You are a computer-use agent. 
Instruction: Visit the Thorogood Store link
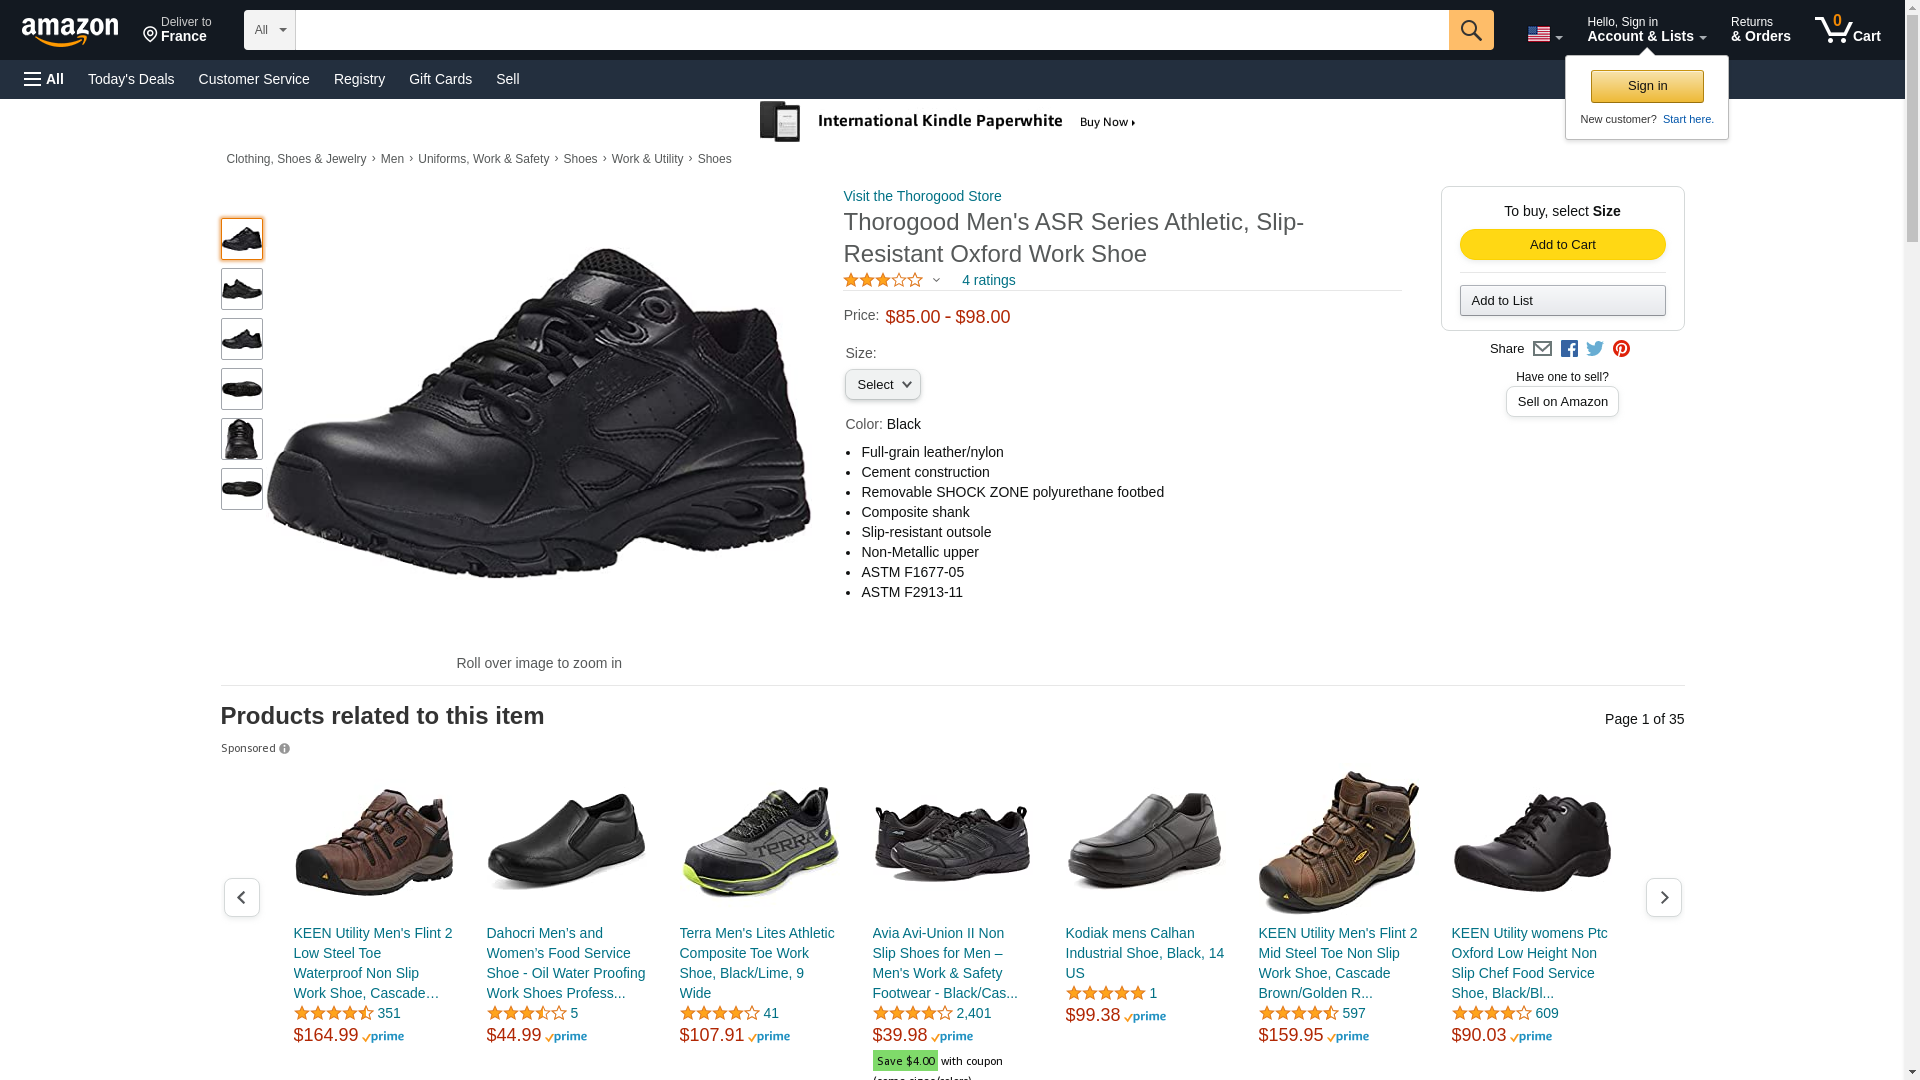click(x=922, y=196)
